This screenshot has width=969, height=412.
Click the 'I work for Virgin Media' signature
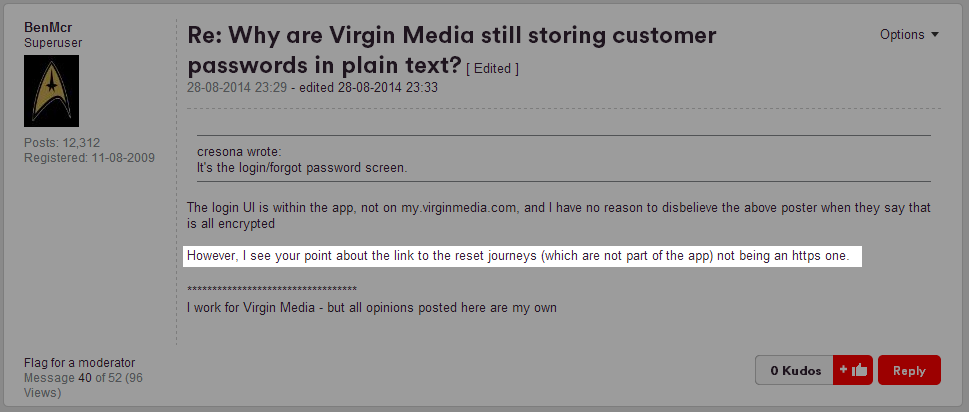click(372, 307)
